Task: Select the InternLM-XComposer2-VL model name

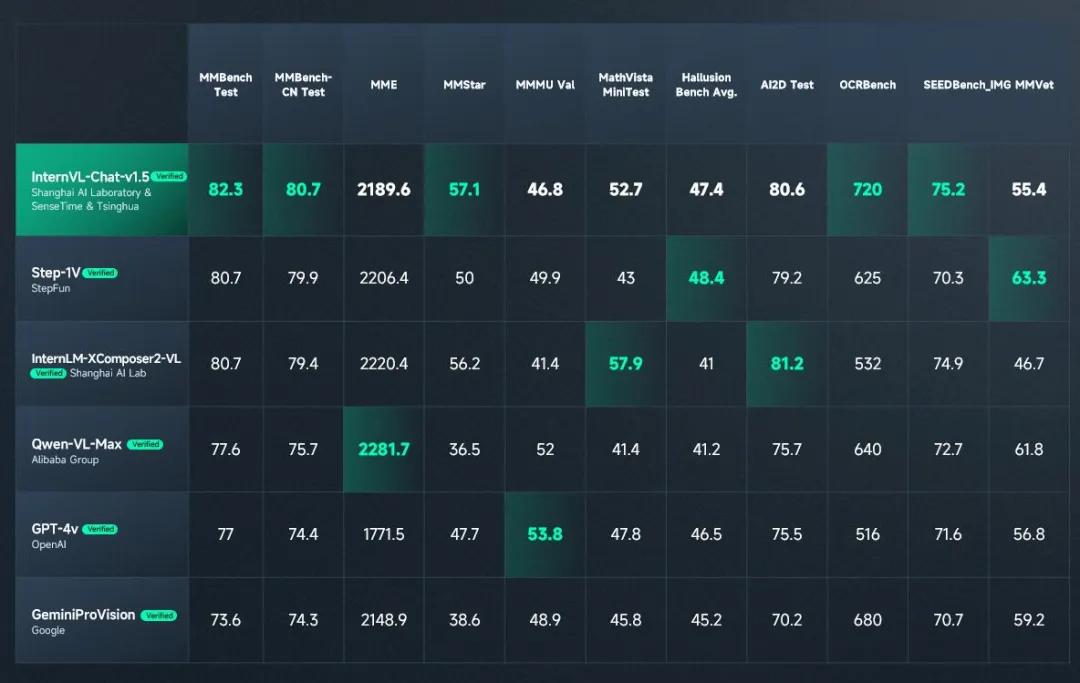Action: (x=106, y=359)
